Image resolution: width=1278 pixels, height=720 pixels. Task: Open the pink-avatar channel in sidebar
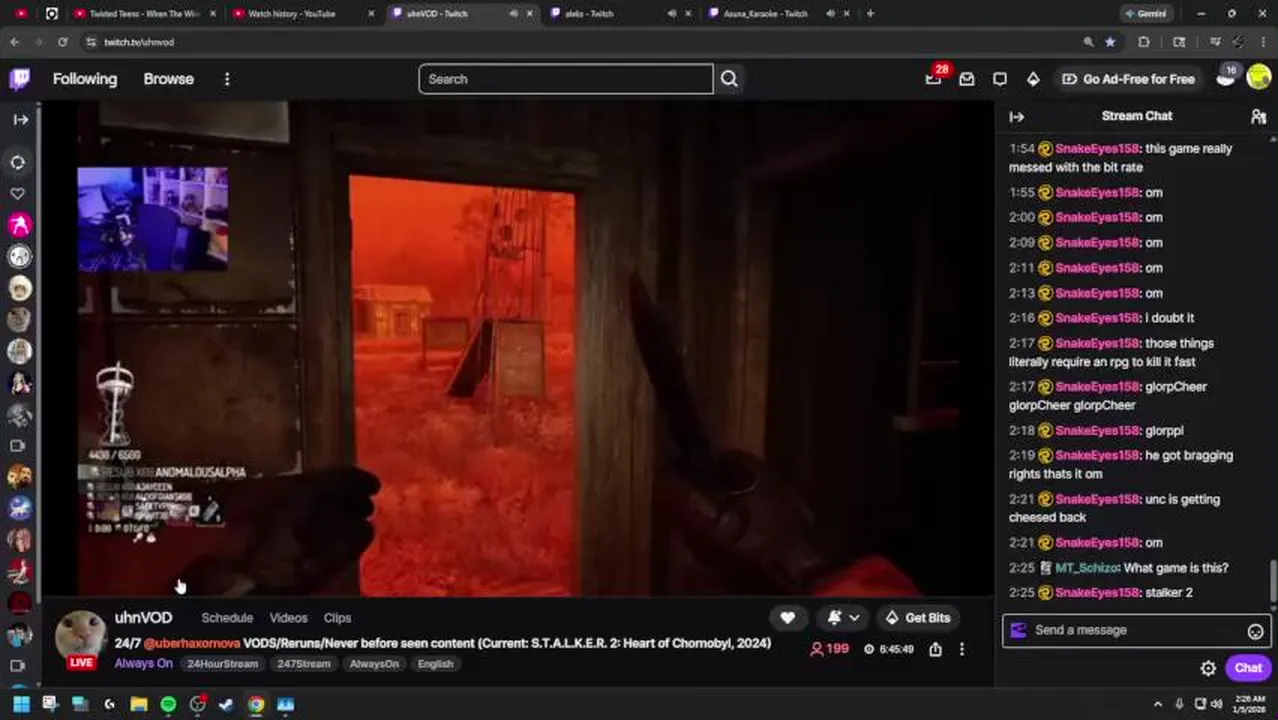point(19,225)
